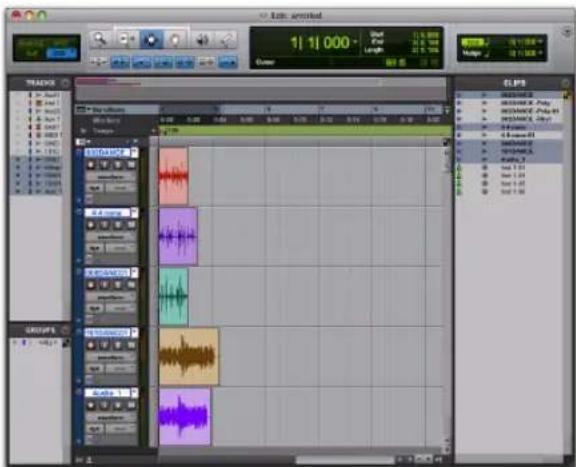Open the Nudge value dropdown
This screenshot has width=576, height=467.
(x=540, y=54)
